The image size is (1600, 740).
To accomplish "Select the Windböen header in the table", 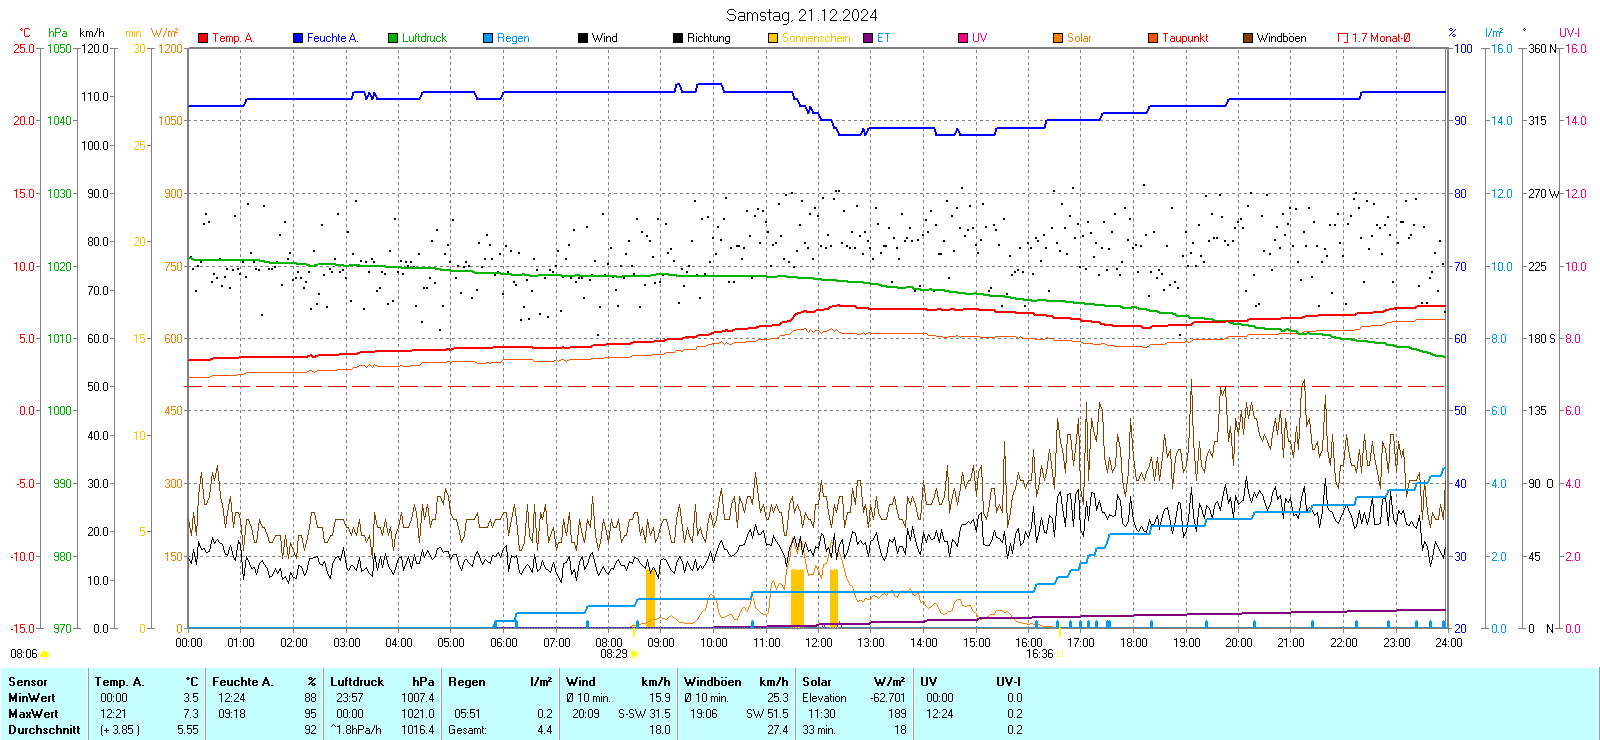I will click(x=712, y=682).
